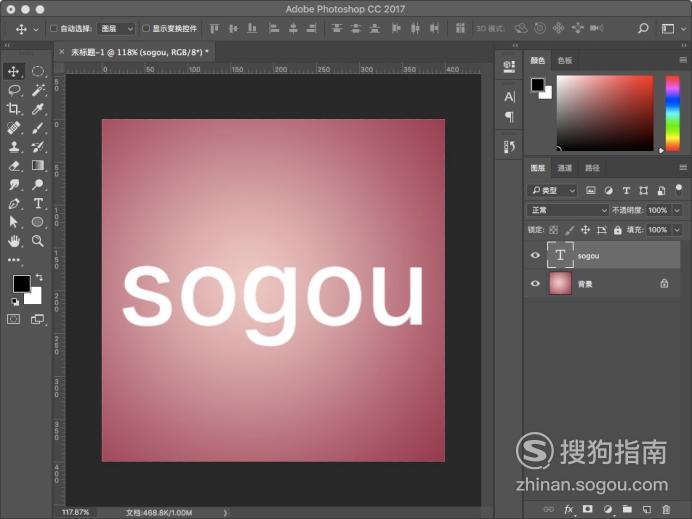
Task: Open the extra tools ellipsis menu
Action: tap(14, 260)
